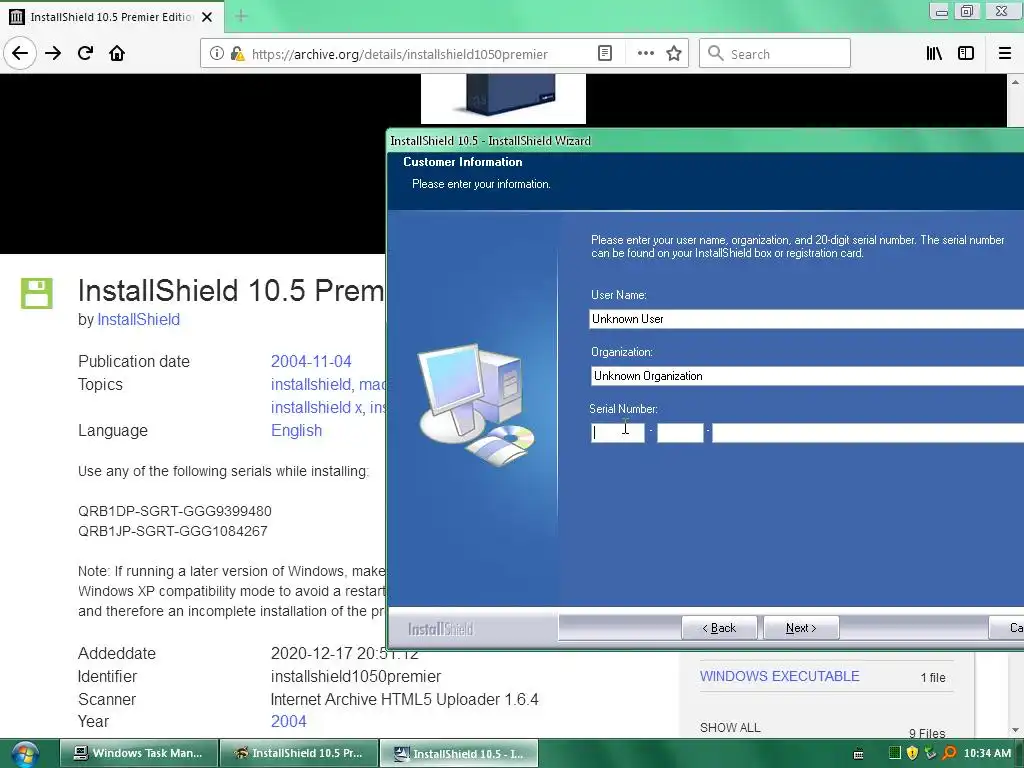Click the keyboard icon in system tray
Viewport: 1024px width, 768px height.
click(x=858, y=754)
